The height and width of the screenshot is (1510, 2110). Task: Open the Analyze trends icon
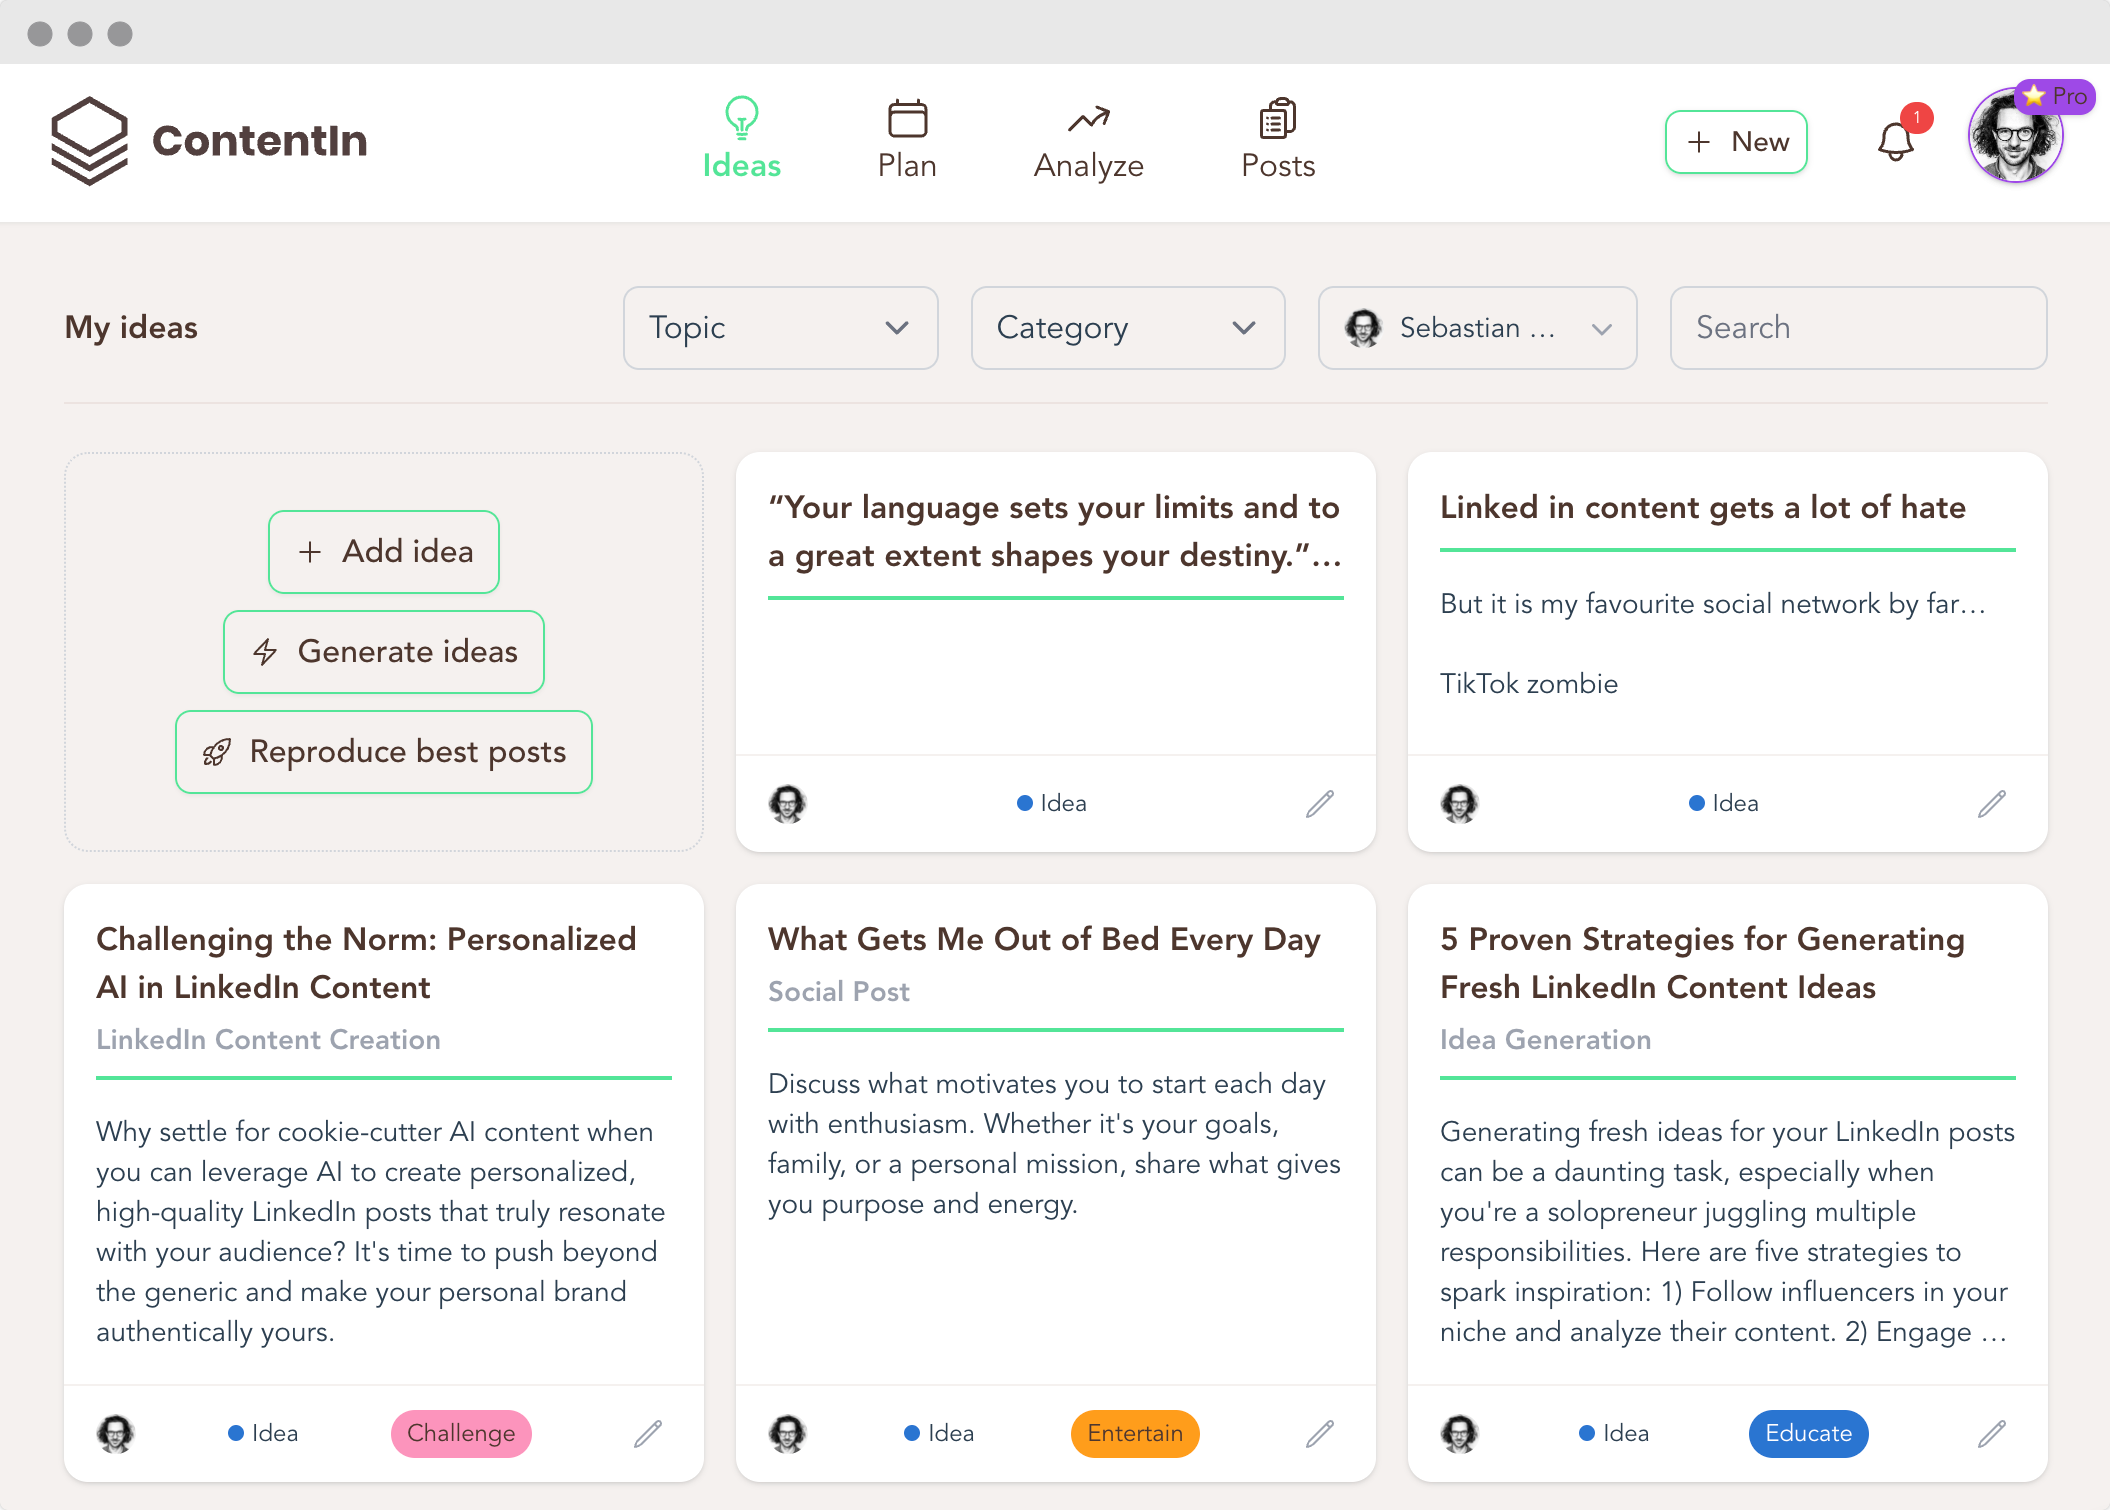coord(1087,118)
